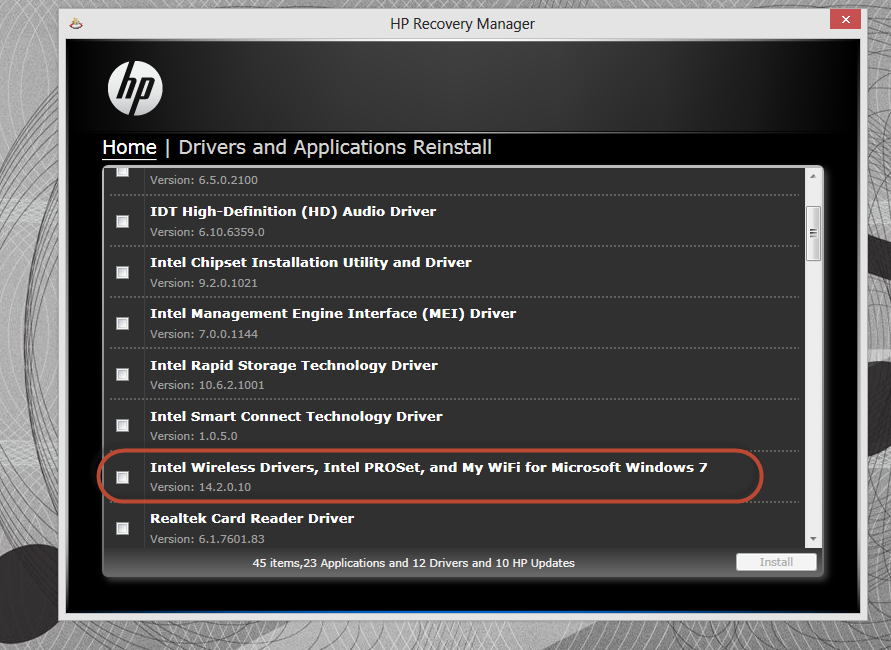Check the Intel Chipset Installation Utility checkbox
The width and height of the screenshot is (891, 650).
(122, 271)
